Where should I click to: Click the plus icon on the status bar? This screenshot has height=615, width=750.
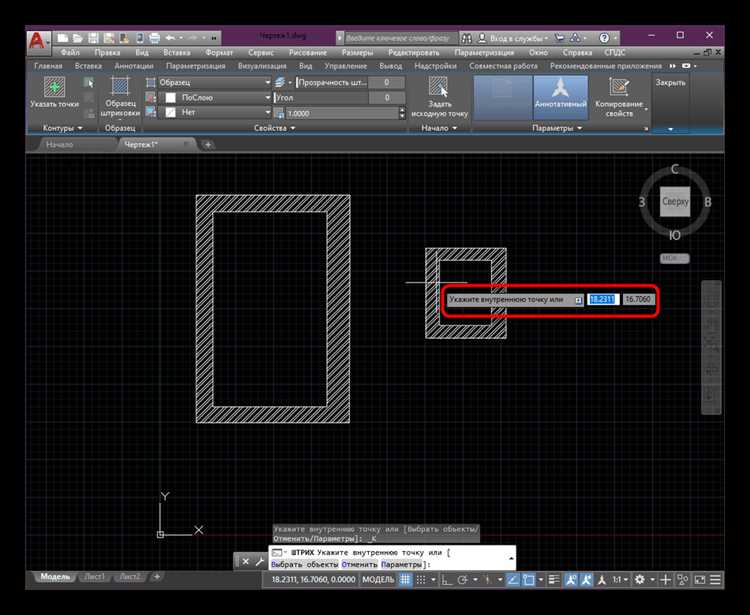(x=665, y=580)
